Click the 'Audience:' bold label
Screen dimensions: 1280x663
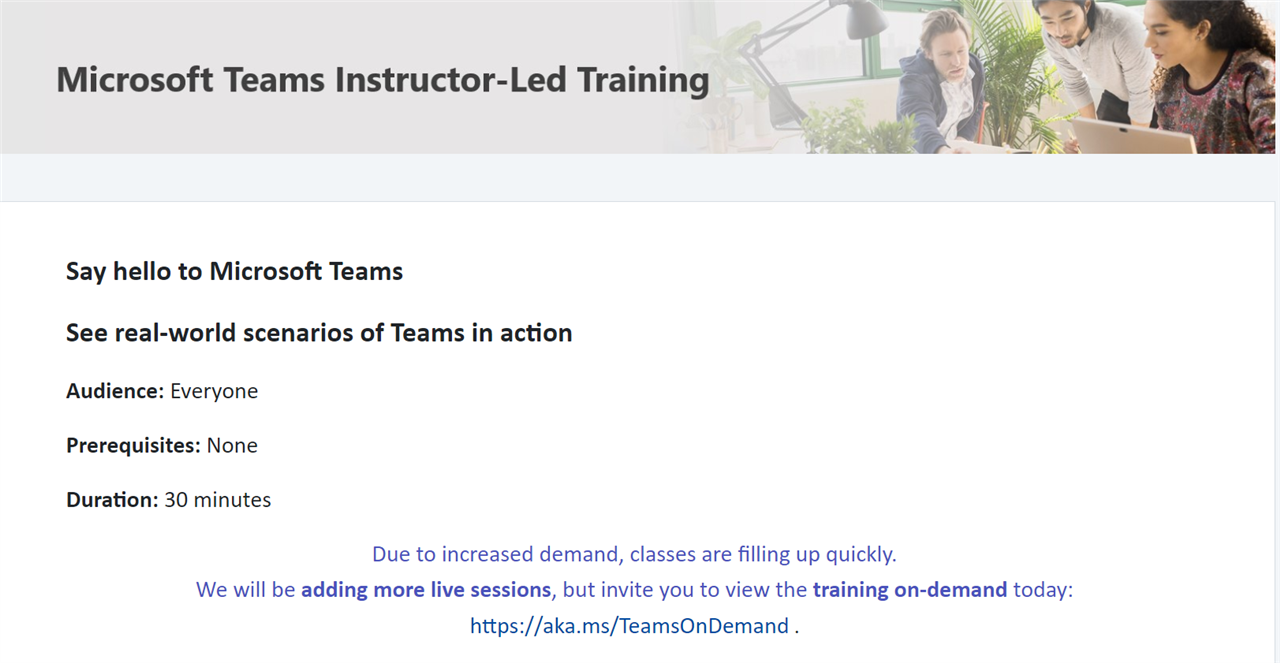coord(115,391)
